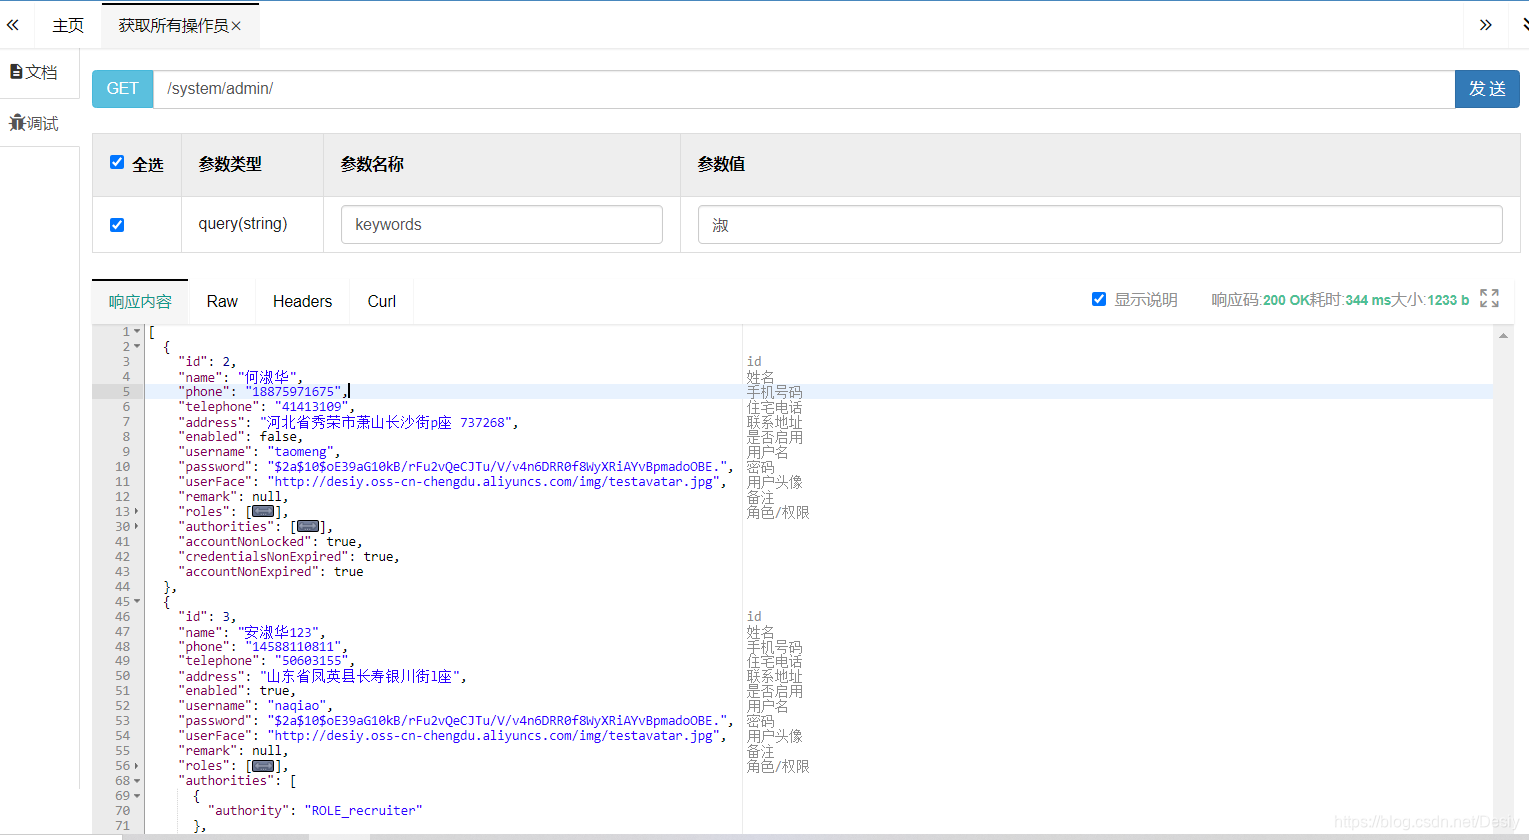Open the 主页 home tab
This screenshot has height=840, width=1529.
(68, 25)
